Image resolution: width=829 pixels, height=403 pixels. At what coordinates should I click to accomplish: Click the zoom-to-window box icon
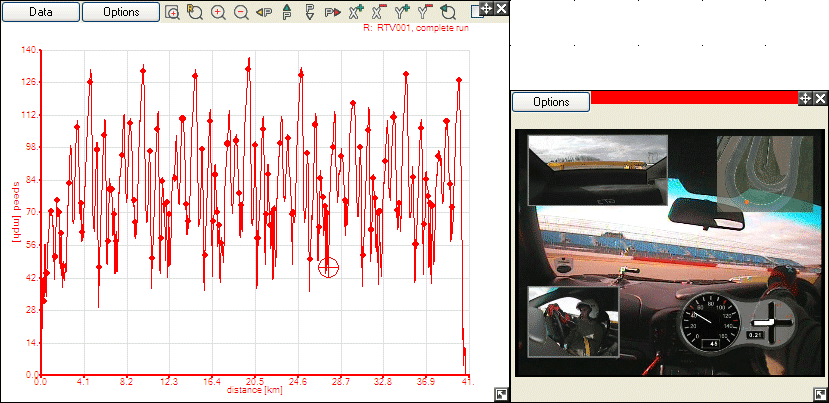click(173, 13)
